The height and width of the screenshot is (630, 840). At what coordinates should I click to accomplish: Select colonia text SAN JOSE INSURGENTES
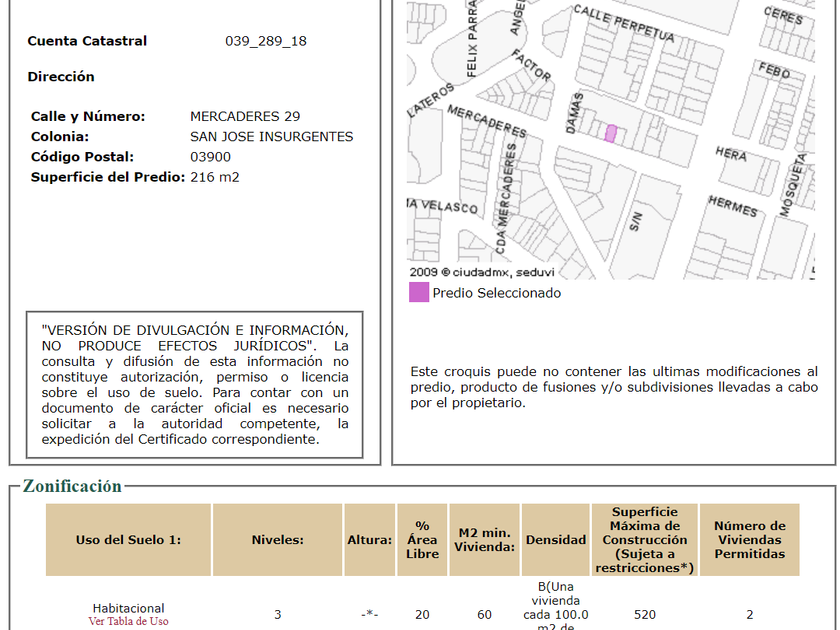[x=272, y=137]
